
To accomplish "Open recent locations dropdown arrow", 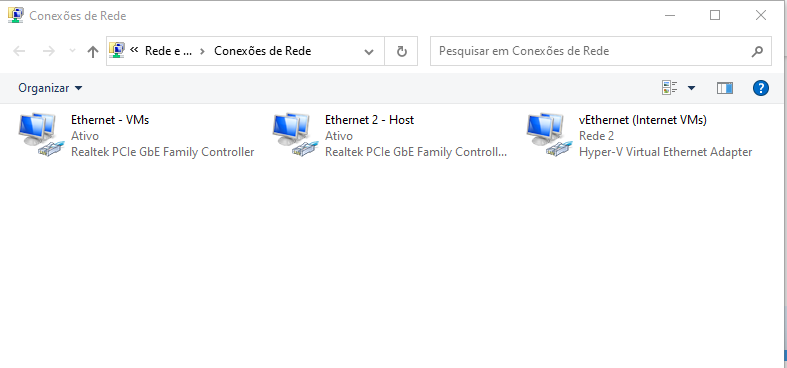I will point(72,51).
